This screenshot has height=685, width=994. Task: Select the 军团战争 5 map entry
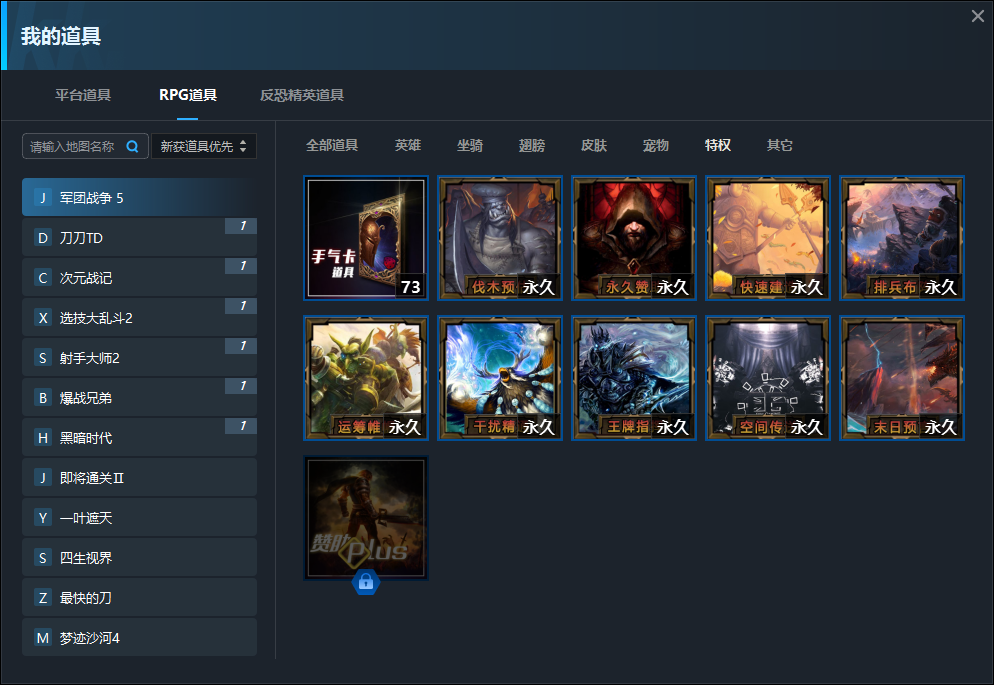139,198
